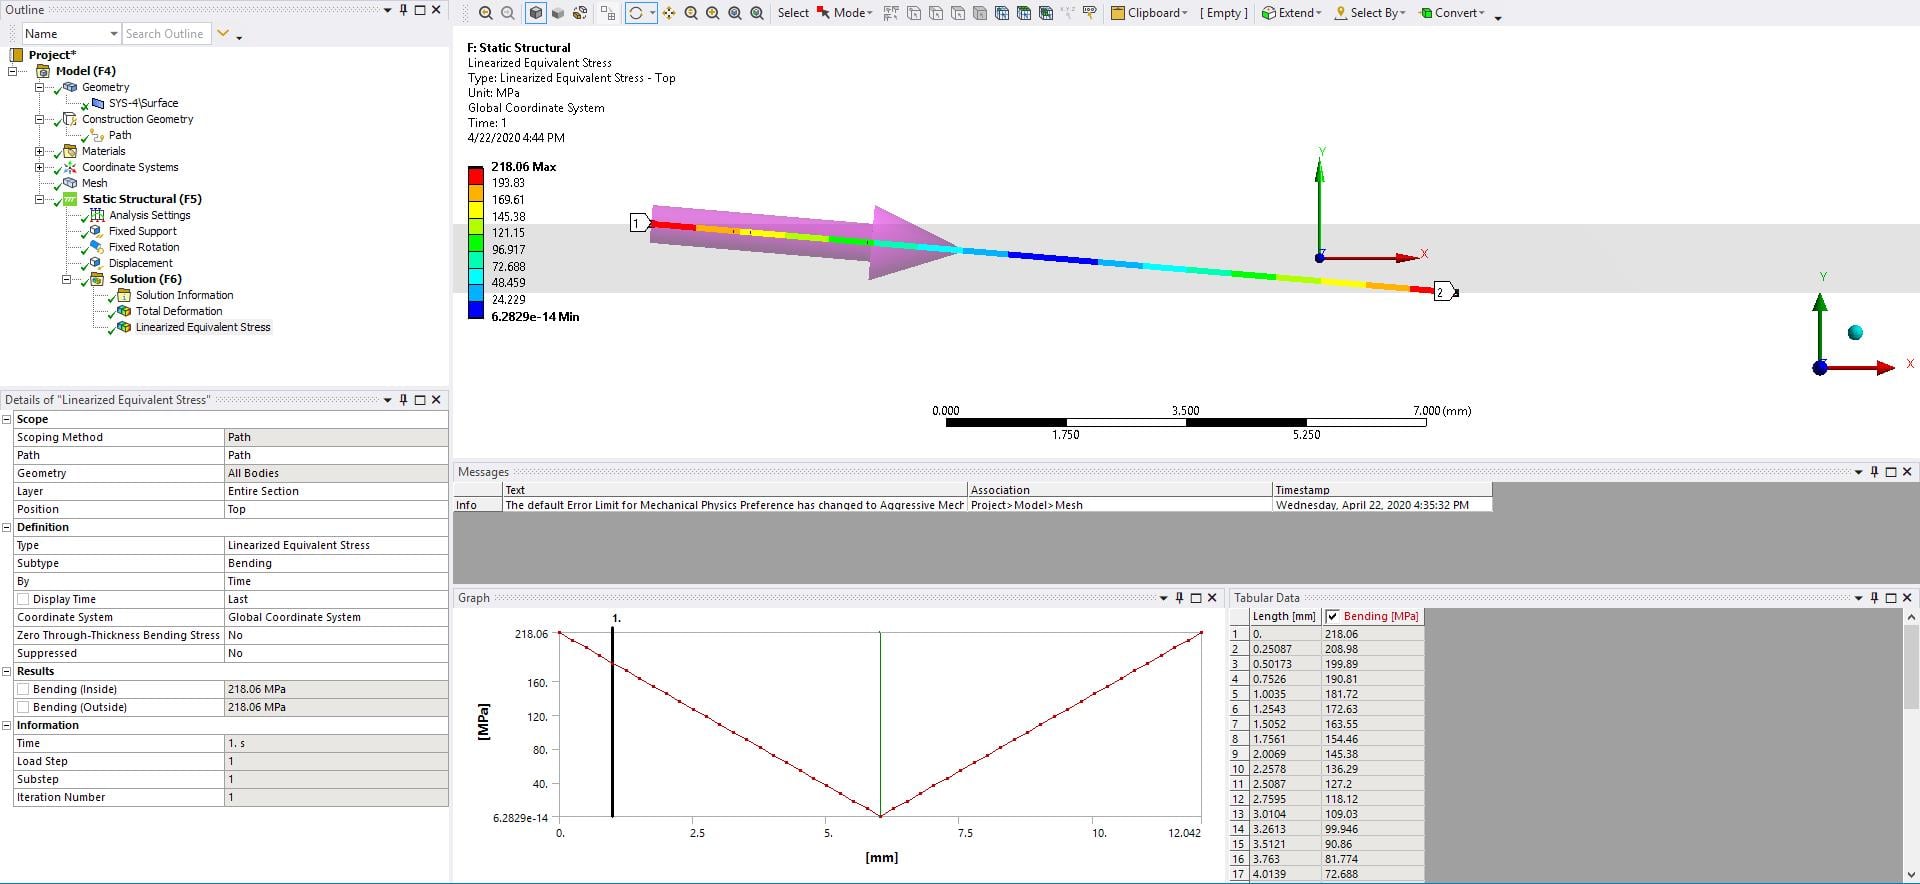The image size is (1920, 884).
Task: Click the [ Empty ] clipboard button
Action: [1224, 13]
